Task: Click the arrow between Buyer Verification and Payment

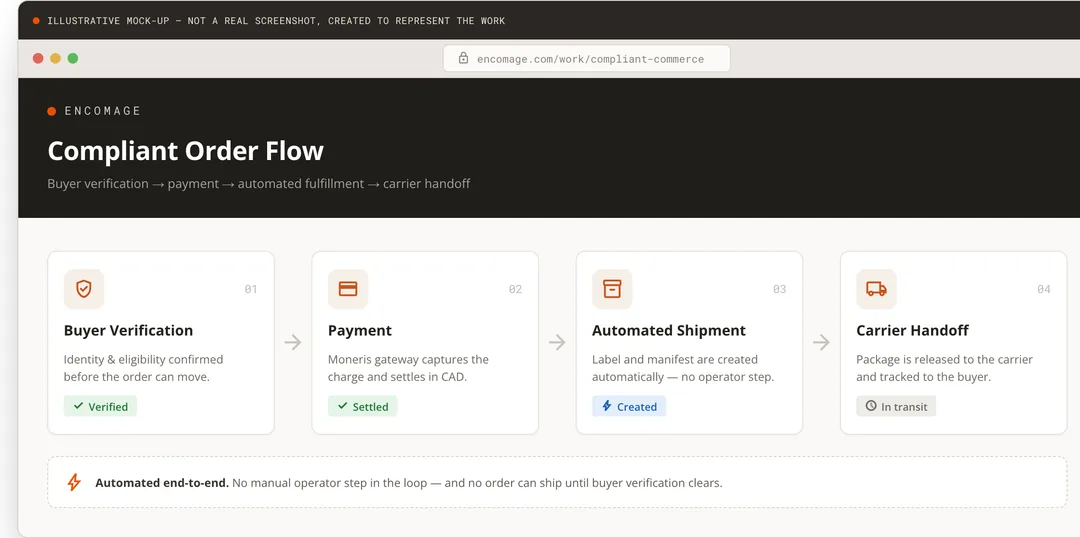Action: (x=293, y=342)
